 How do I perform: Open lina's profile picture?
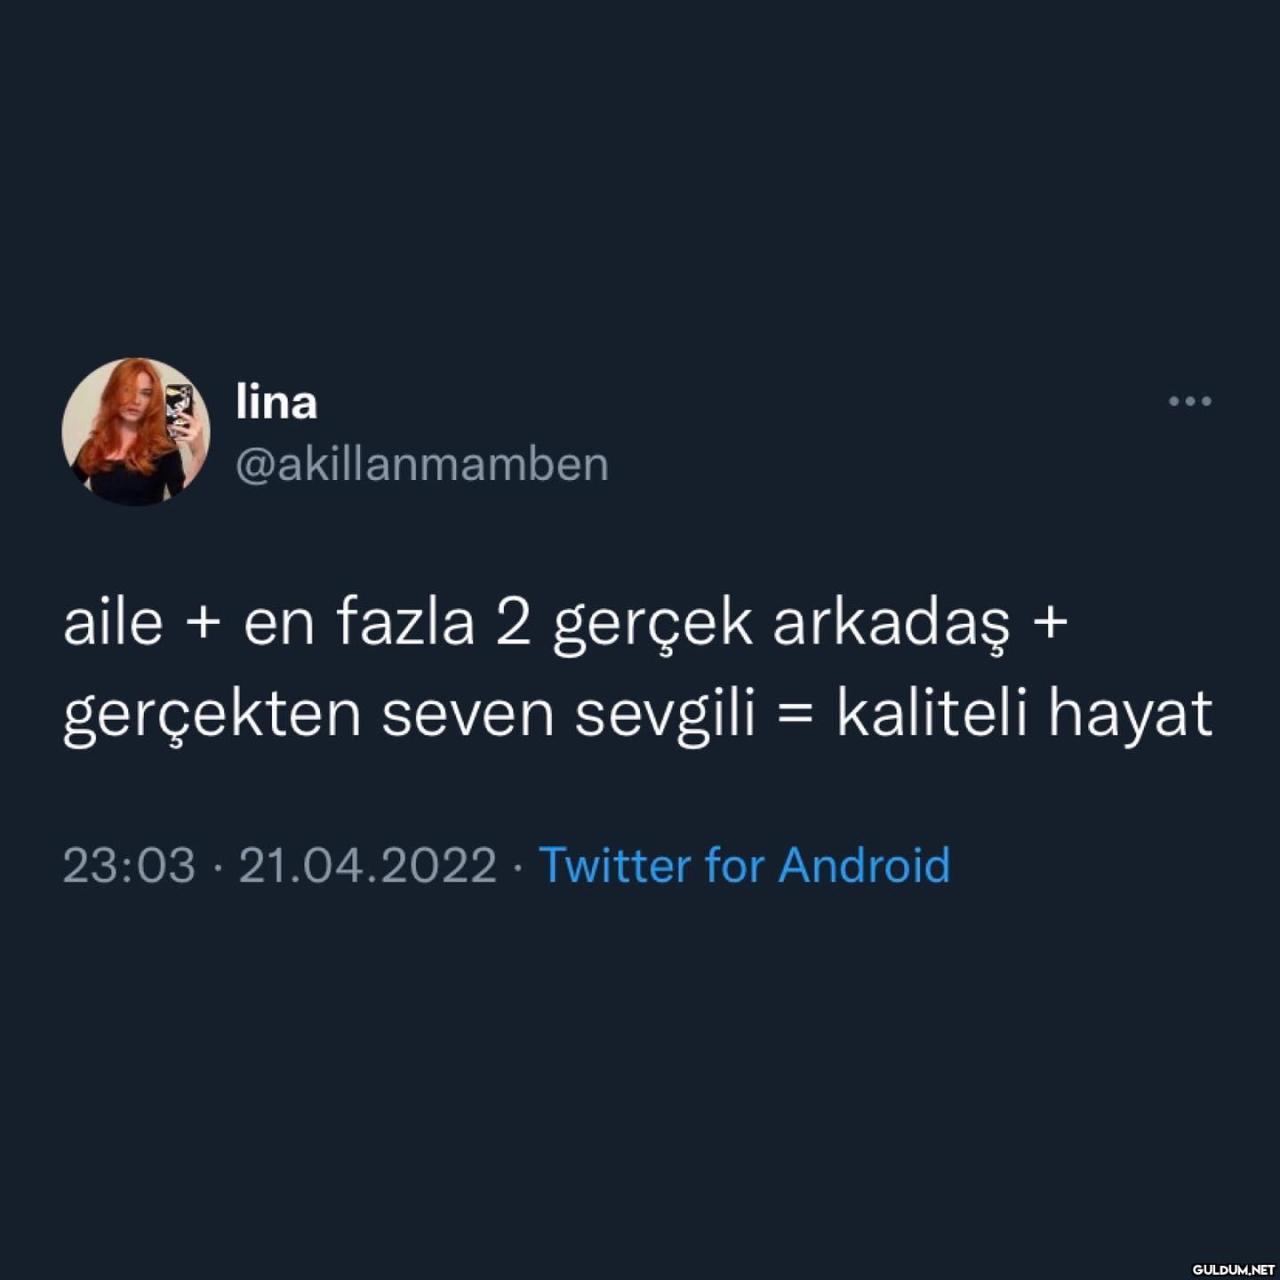(136, 431)
